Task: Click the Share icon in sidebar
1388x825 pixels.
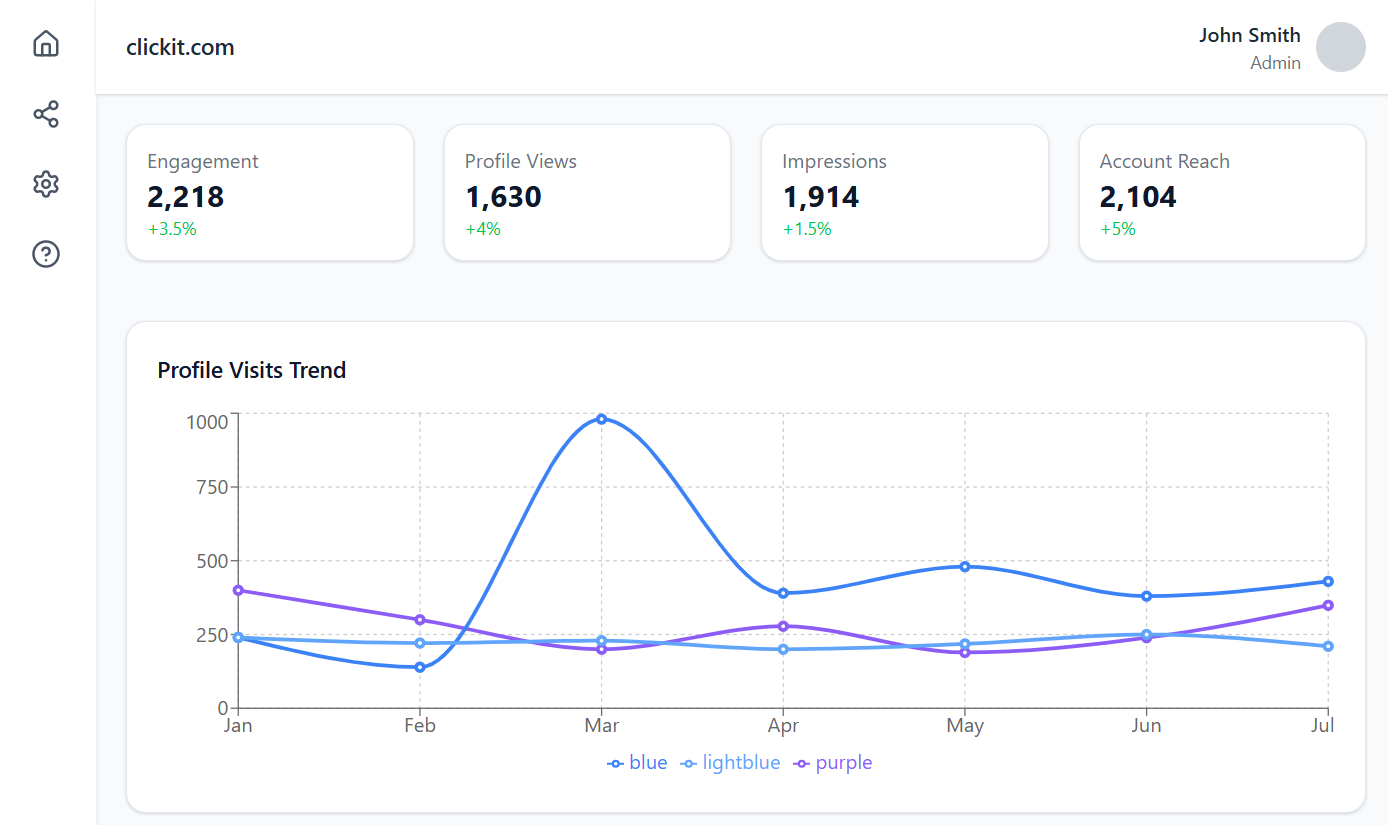Action: click(x=46, y=114)
